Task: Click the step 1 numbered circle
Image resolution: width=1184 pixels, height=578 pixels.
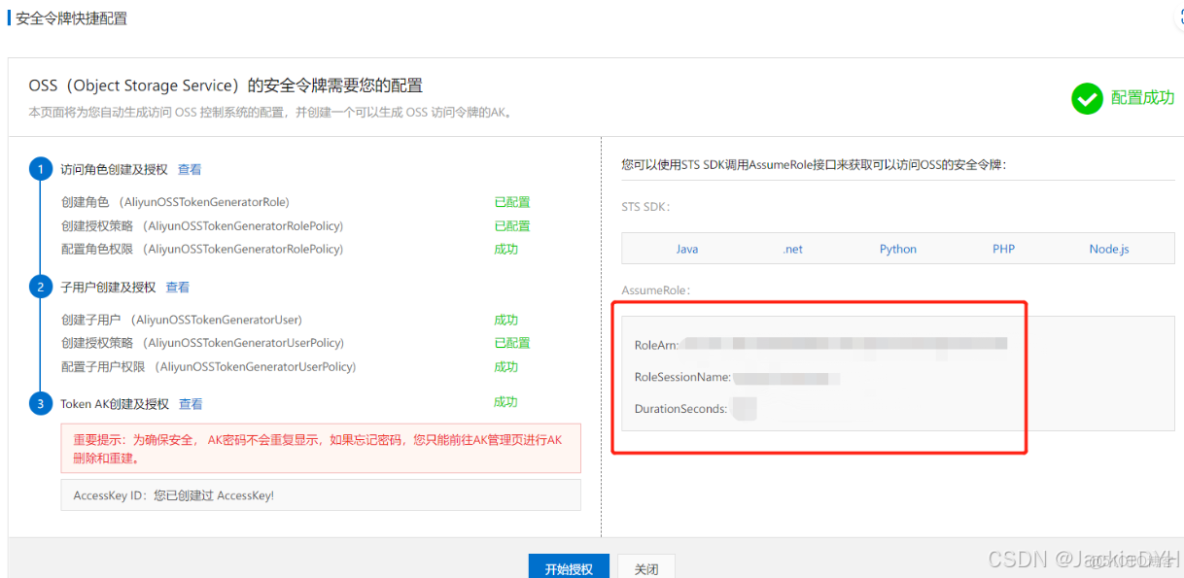Action: click(x=40, y=168)
